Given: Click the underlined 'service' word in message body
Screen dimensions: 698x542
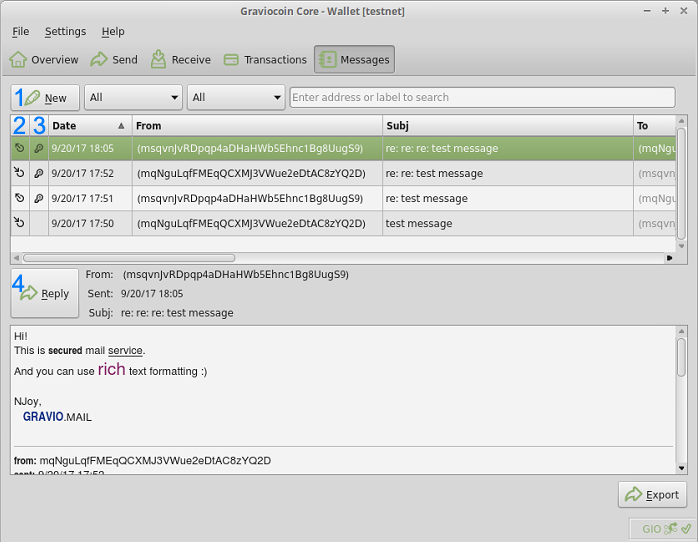Looking at the screenshot, I should click(125, 351).
